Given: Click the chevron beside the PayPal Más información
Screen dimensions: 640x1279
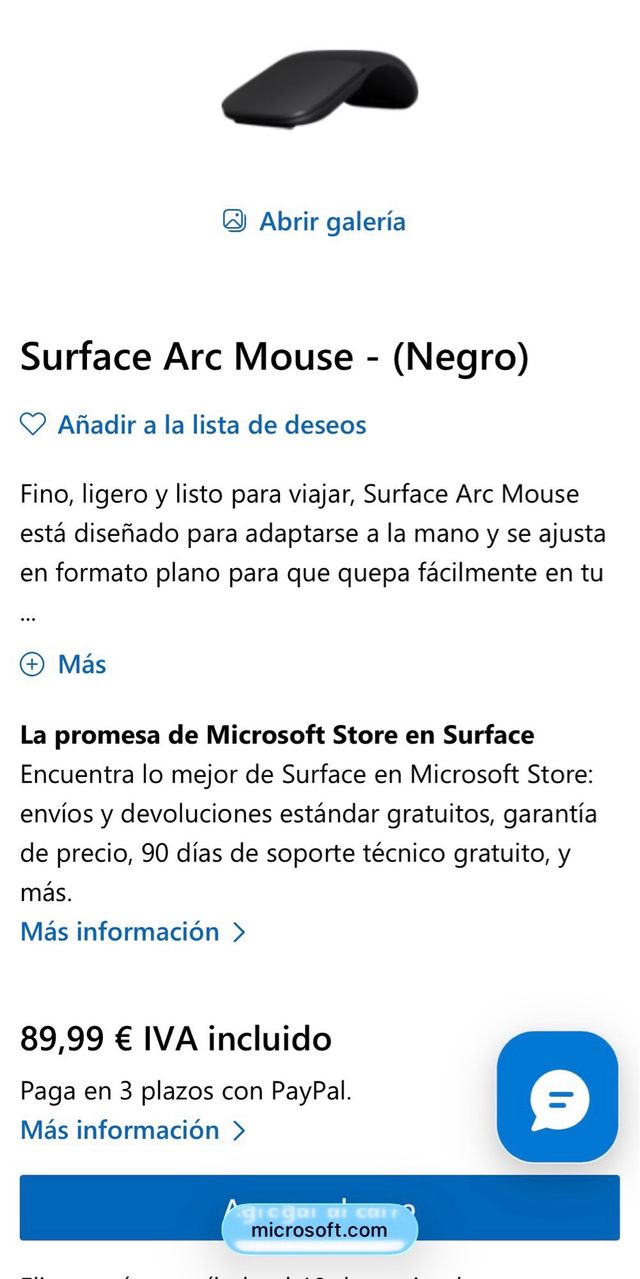Looking at the screenshot, I should pyautogui.click(x=239, y=1130).
